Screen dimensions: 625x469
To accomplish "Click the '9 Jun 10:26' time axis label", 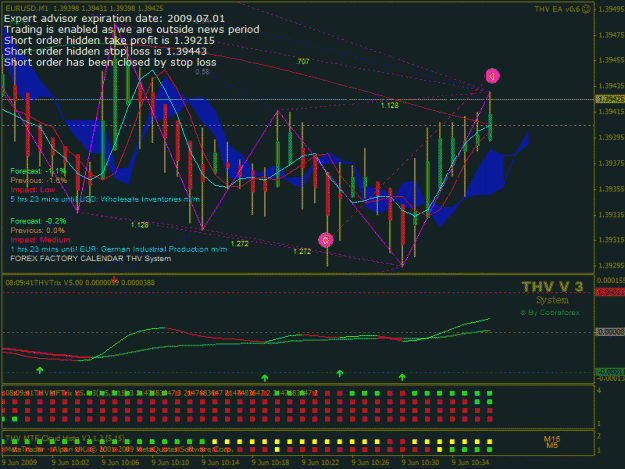I will tap(370, 462).
